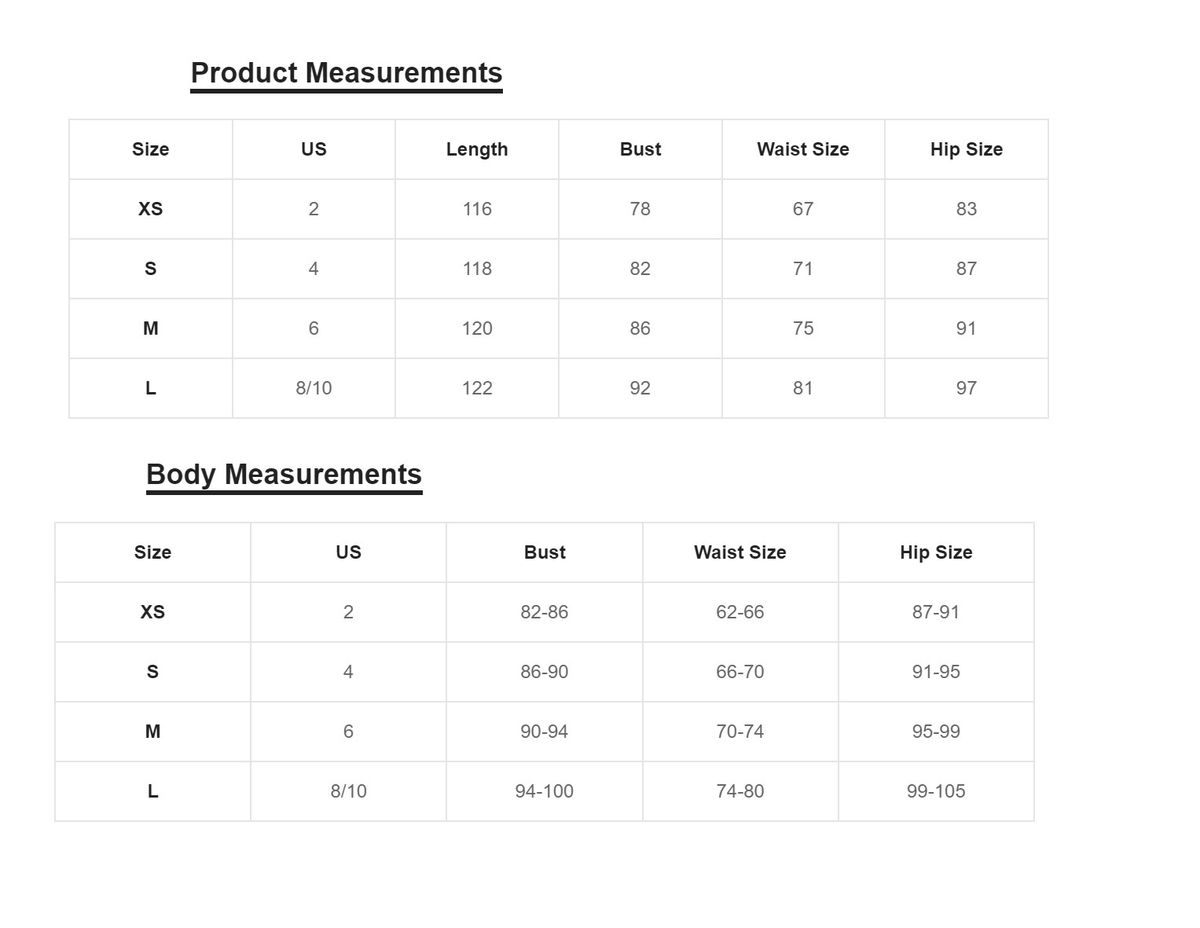Image resolution: width=1200 pixels, height=928 pixels.
Task: Select the XS length value 116
Action: pyautogui.click(x=477, y=209)
